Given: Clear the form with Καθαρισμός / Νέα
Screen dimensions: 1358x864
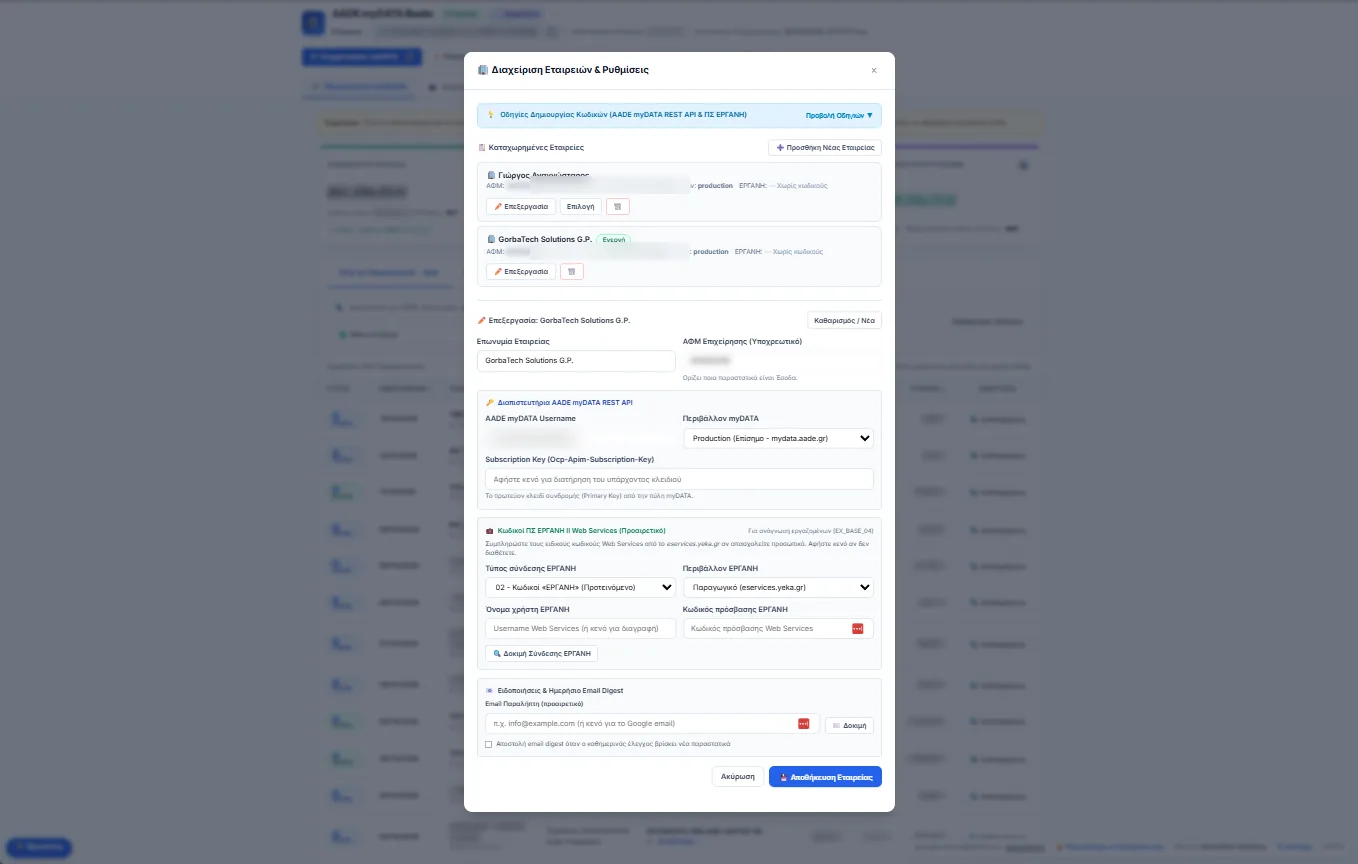Looking at the screenshot, I should [x=844, y=321].
